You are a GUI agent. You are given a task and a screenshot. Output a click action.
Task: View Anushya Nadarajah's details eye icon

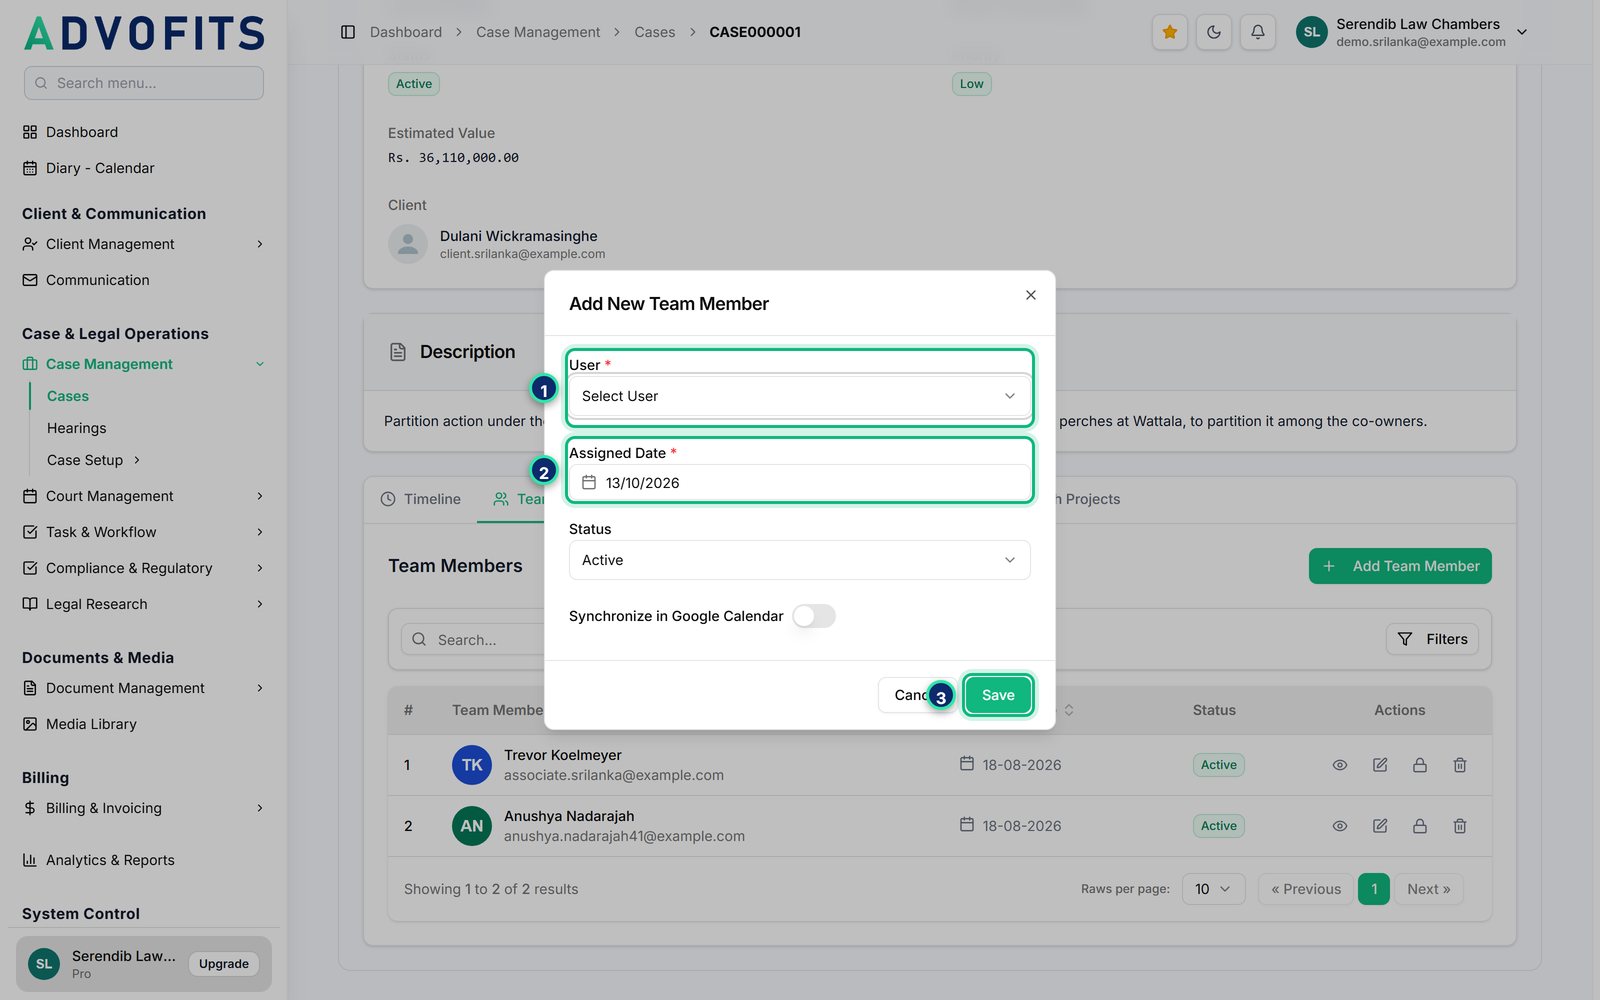click(1340, 826)
